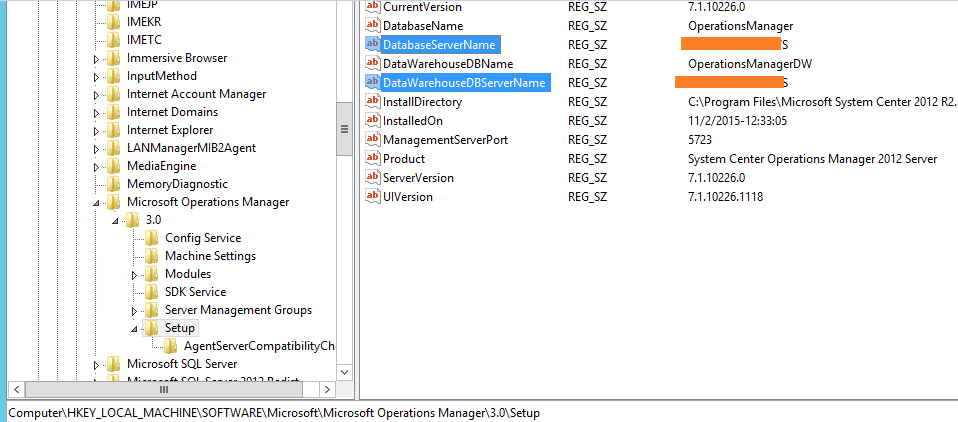
Task: Click the tree vertical scrollbar thumb
Action: [344, 129]
